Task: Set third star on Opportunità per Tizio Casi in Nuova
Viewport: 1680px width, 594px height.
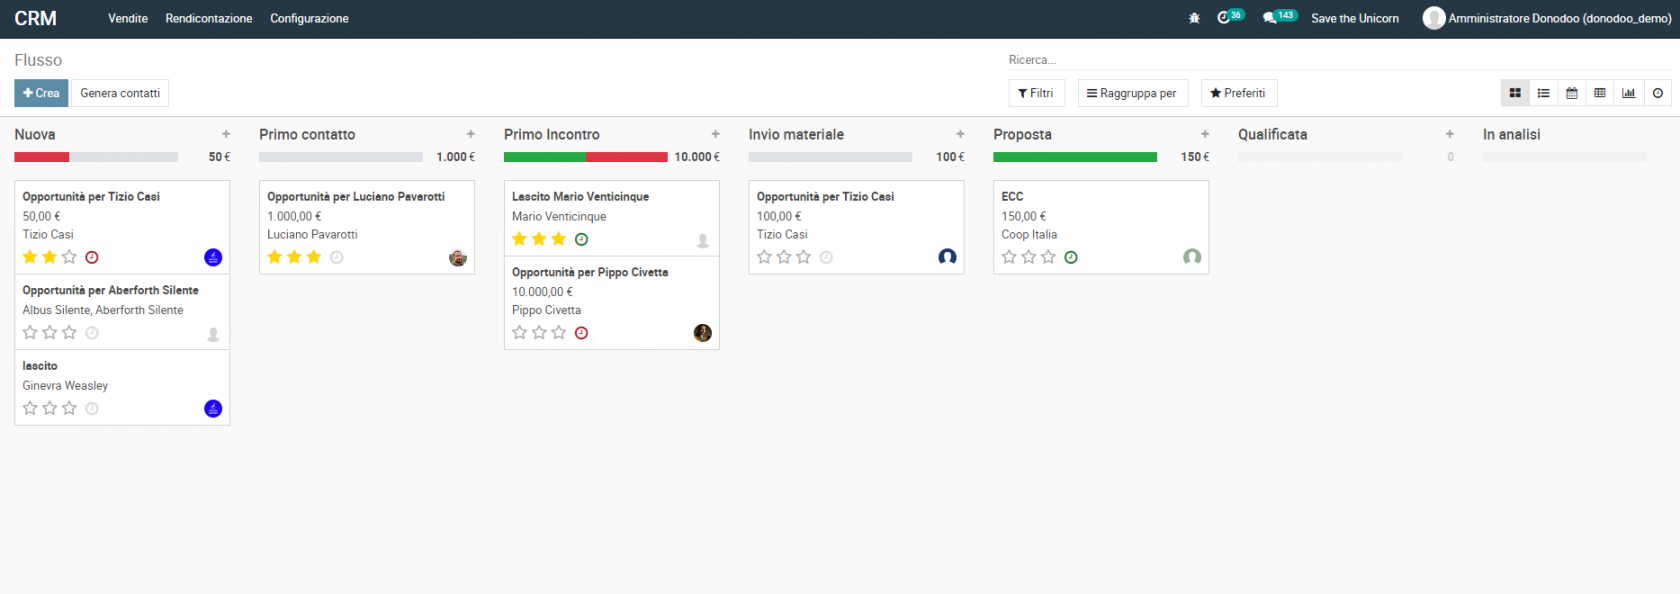Action: pyautogui.click(x=69, y=257)
